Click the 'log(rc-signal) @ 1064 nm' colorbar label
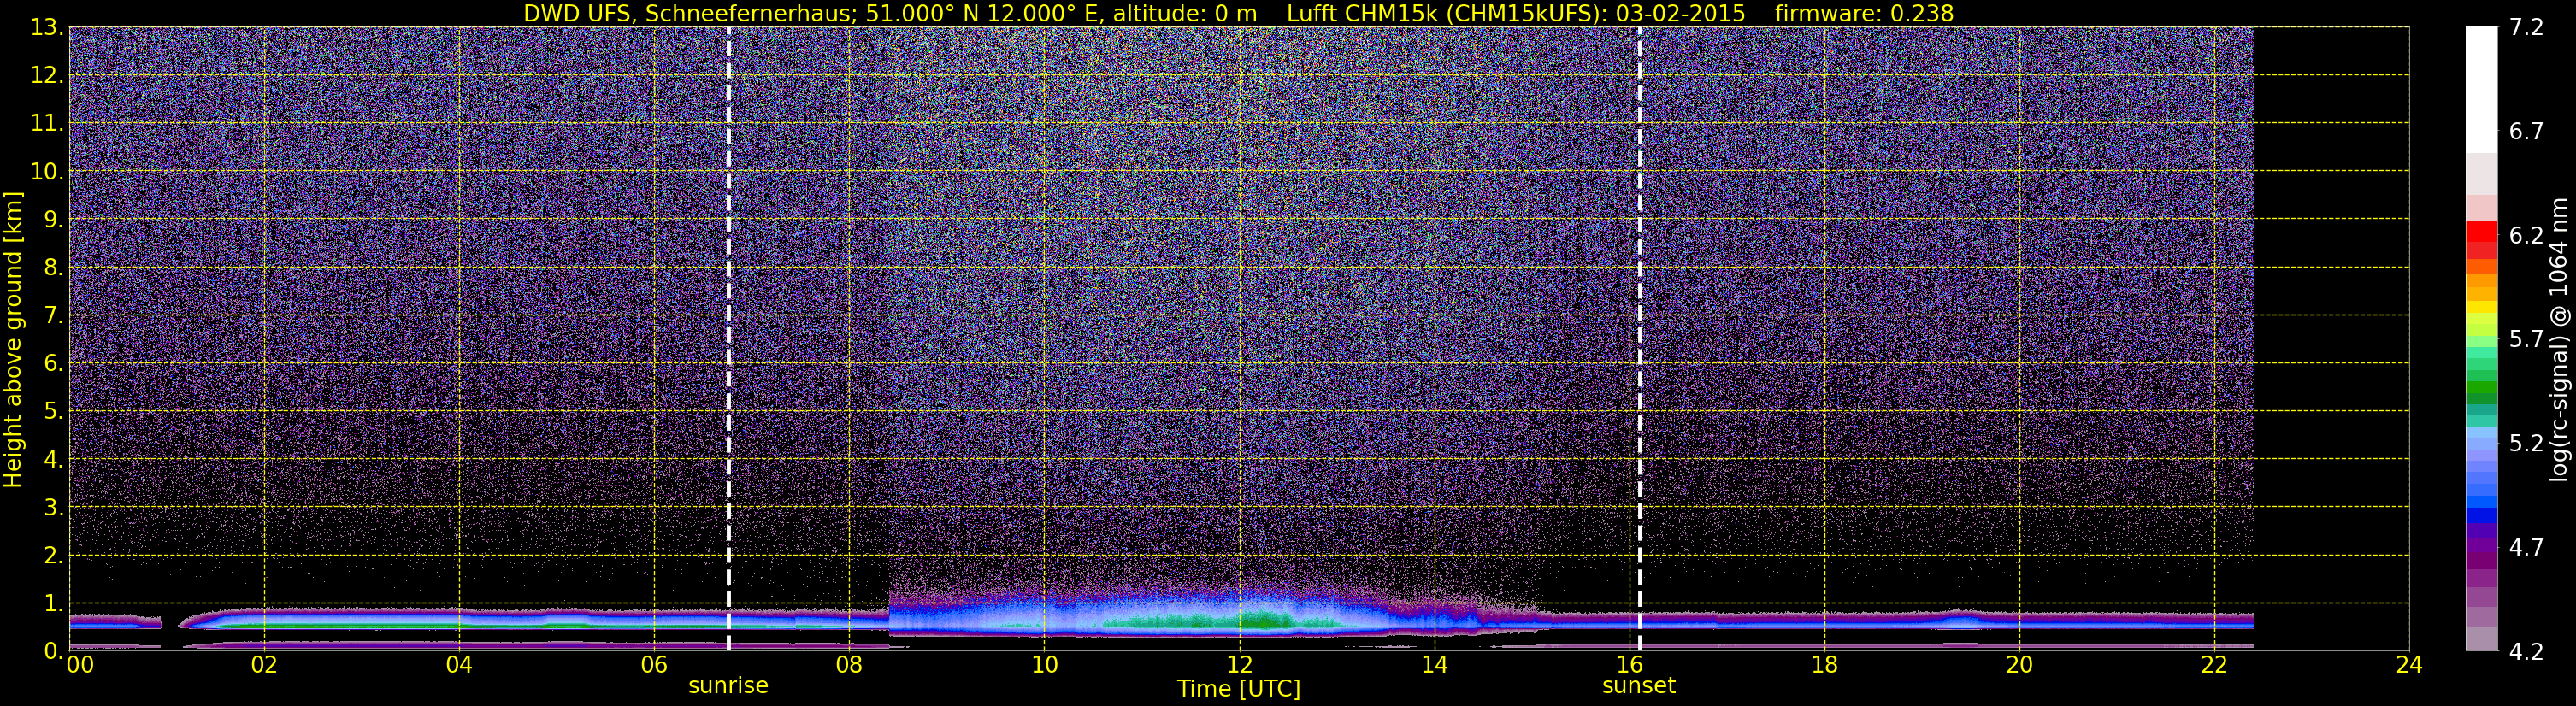Viewport: 2576px width, 706px height. pos(2558,340)
